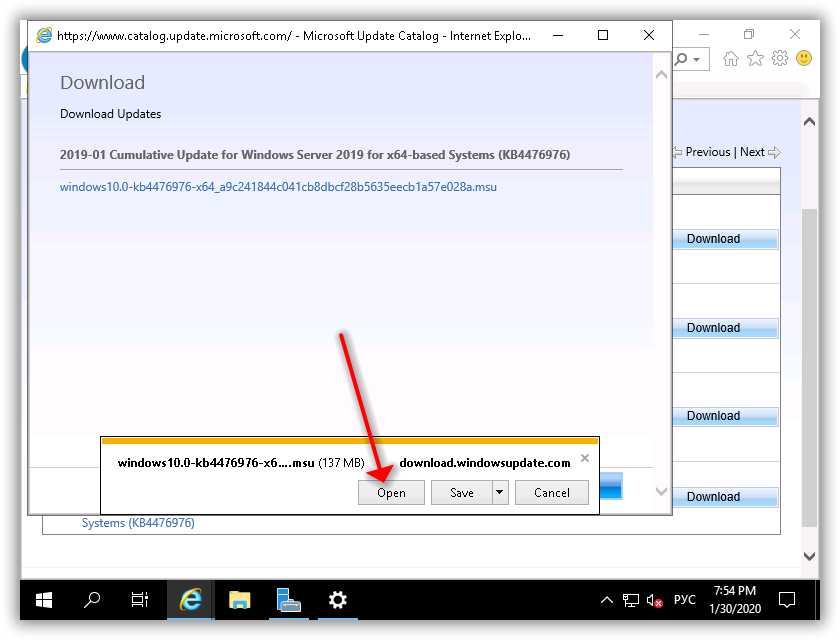Open Internet Explorer Home icon
Image resolution: width=840 pixels, height=640 pixels.
pos(731,58)
